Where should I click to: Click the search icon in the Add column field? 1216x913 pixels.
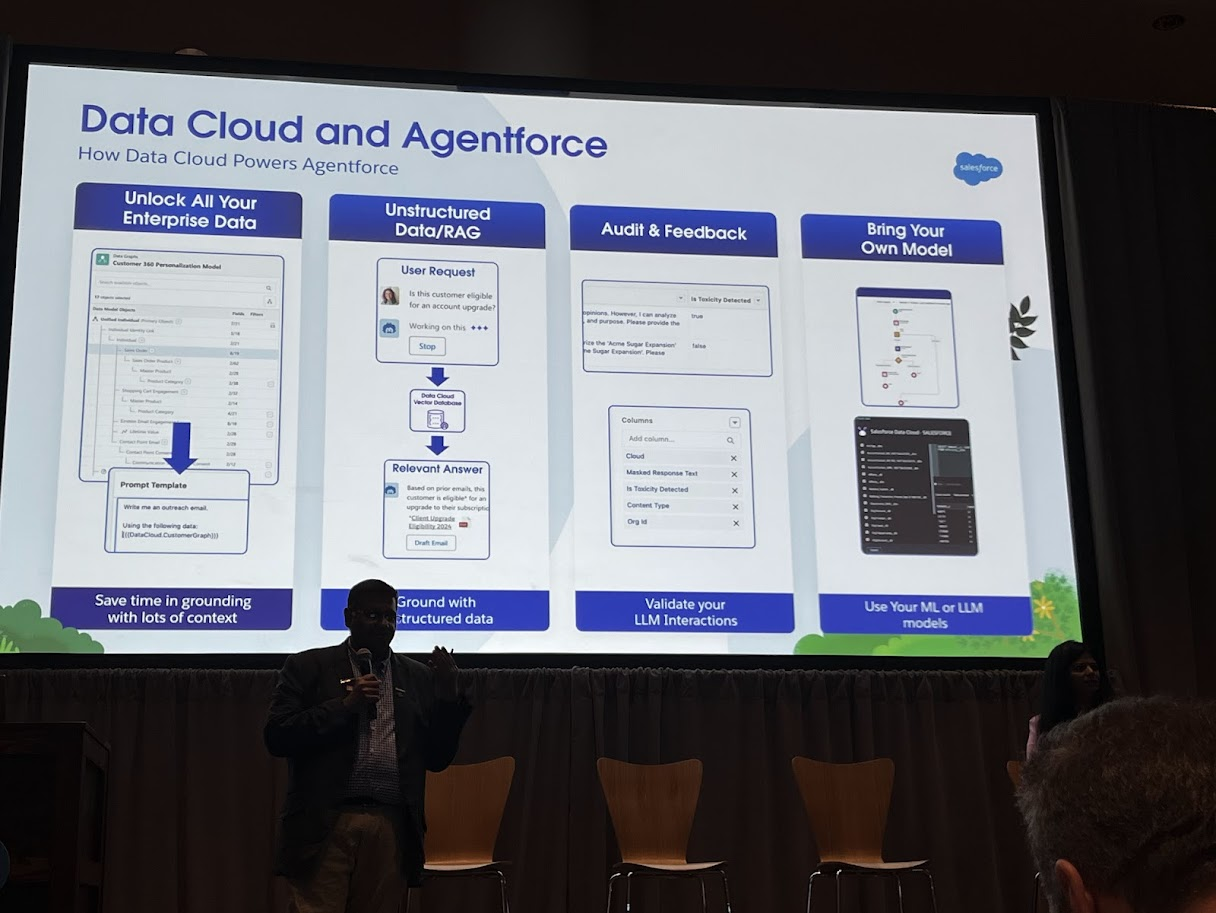click(x=731, y=441)
